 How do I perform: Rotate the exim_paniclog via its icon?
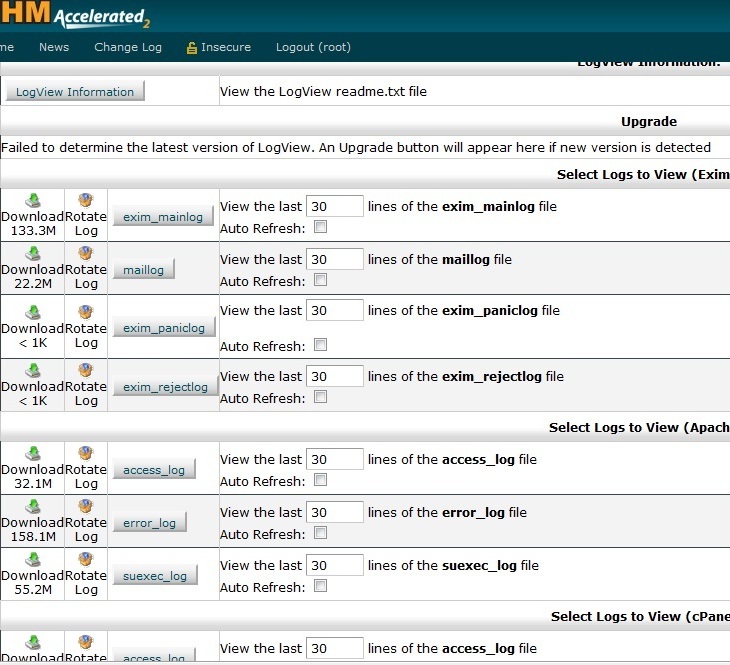85,312
